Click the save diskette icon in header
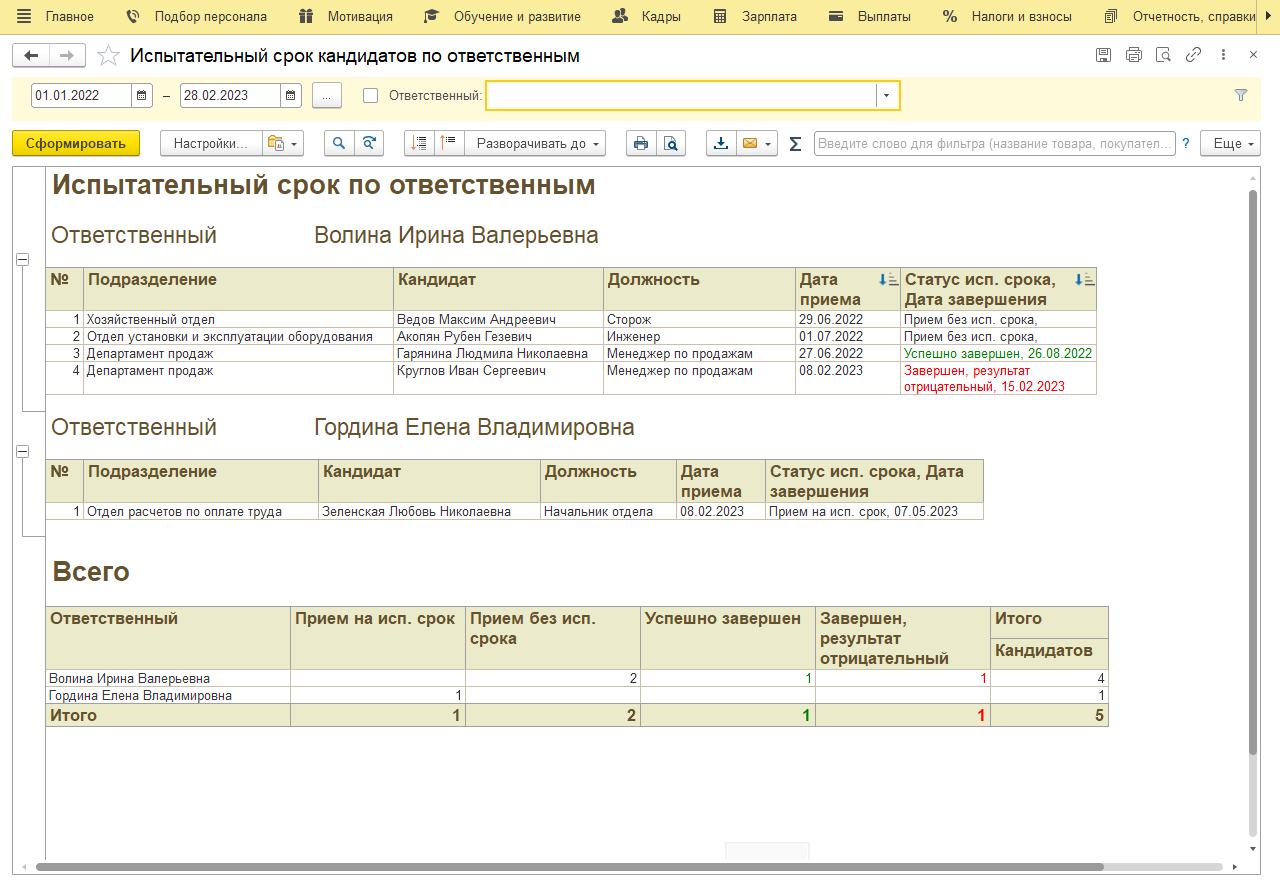This screenshot has width=1280, height=887. [1103, 55]
